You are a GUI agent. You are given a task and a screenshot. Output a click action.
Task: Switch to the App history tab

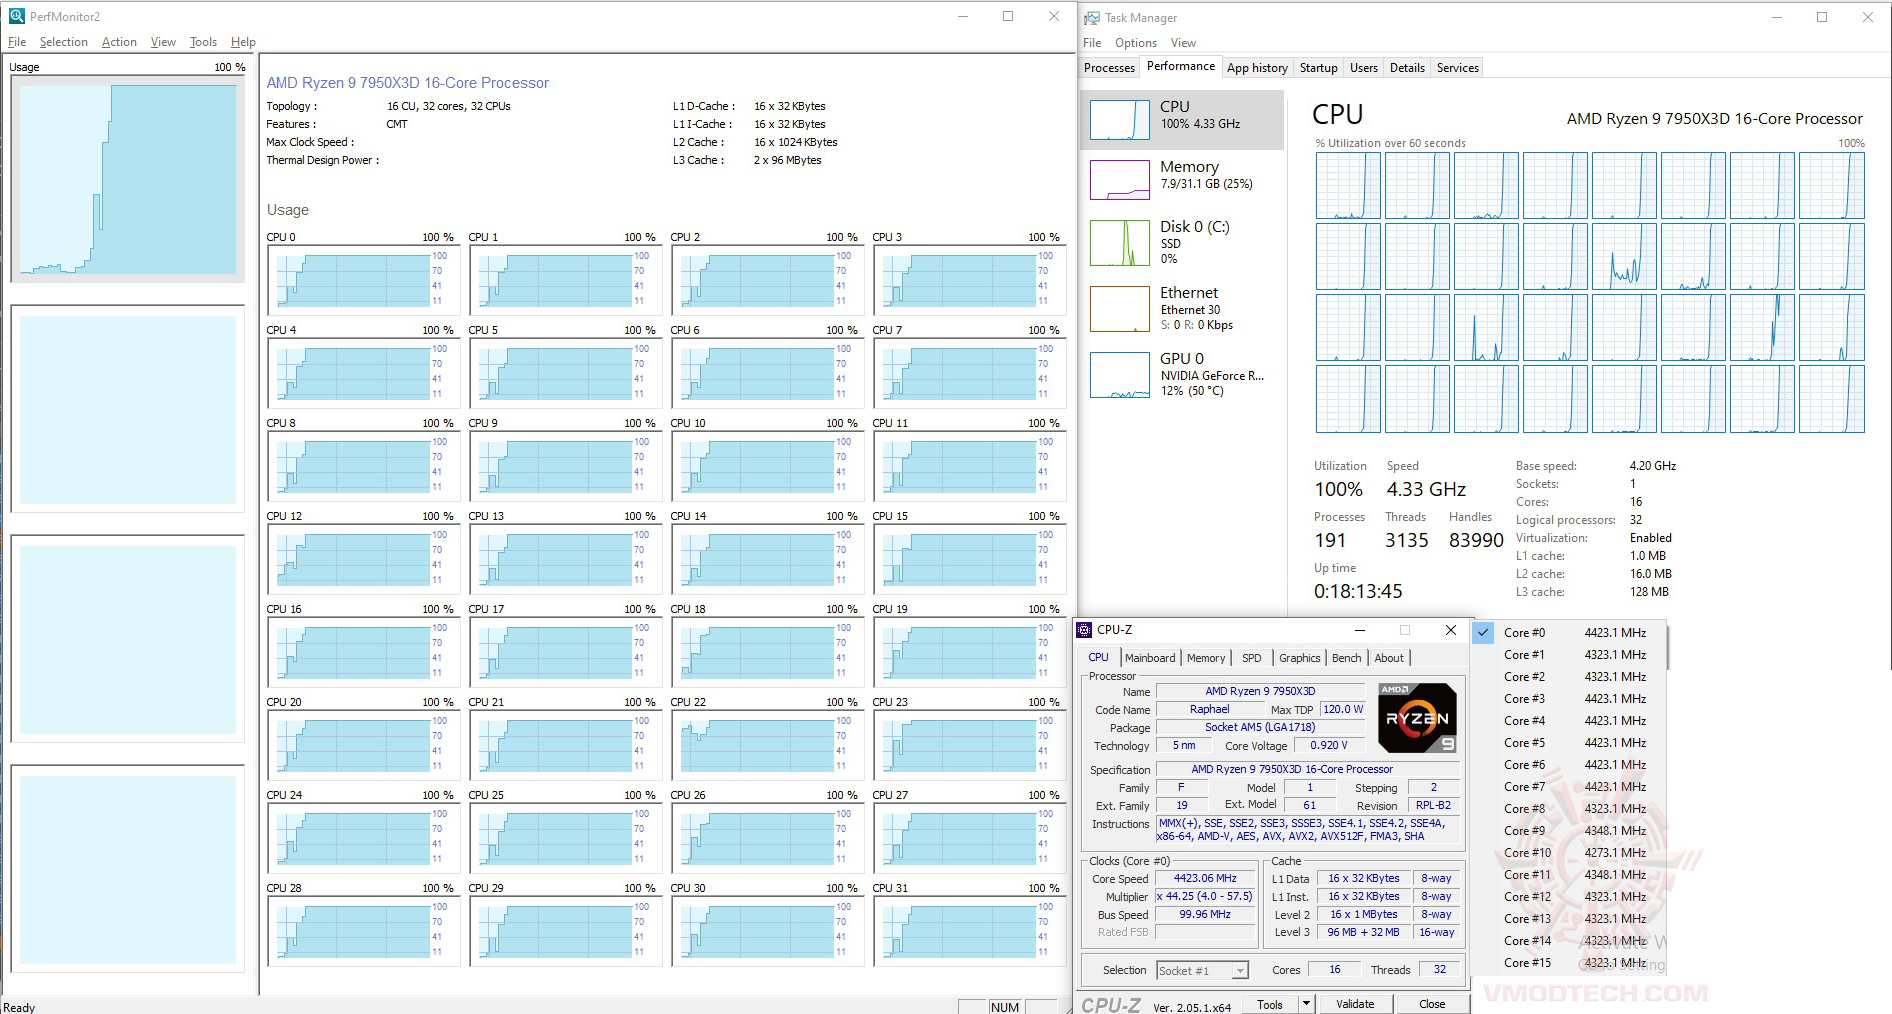(x=1257, y=68)
